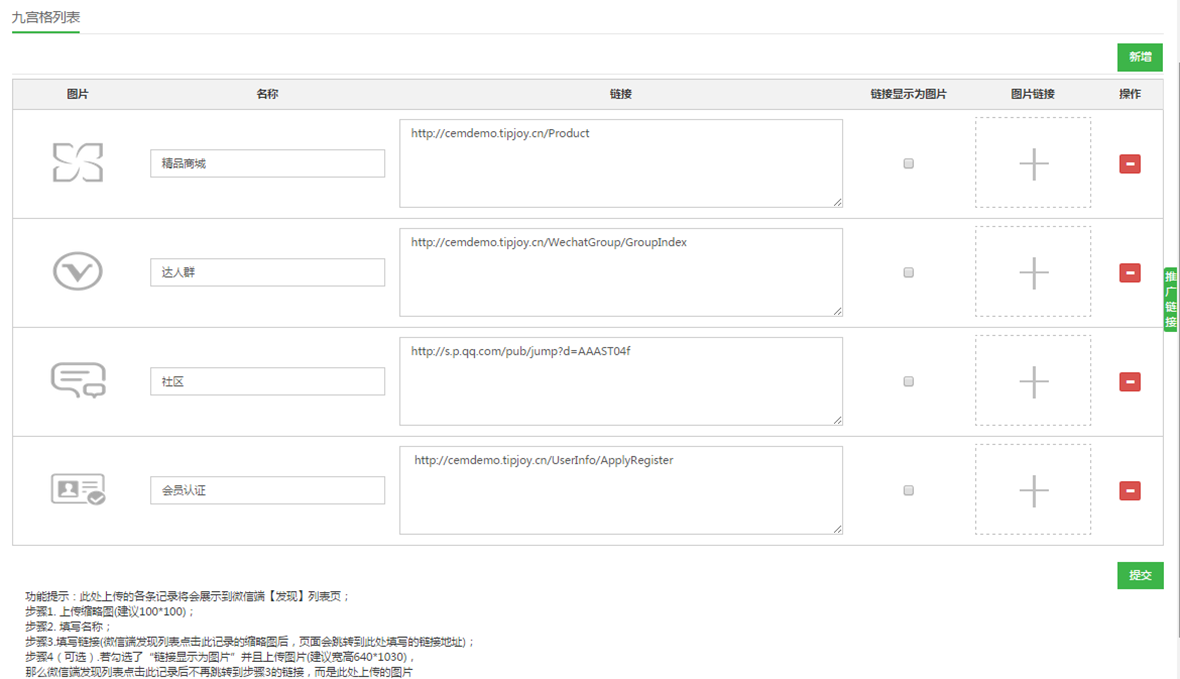1180x679 pixels.
Task: Add image in 社区 row upload box
Action: tap(1033, 381)
